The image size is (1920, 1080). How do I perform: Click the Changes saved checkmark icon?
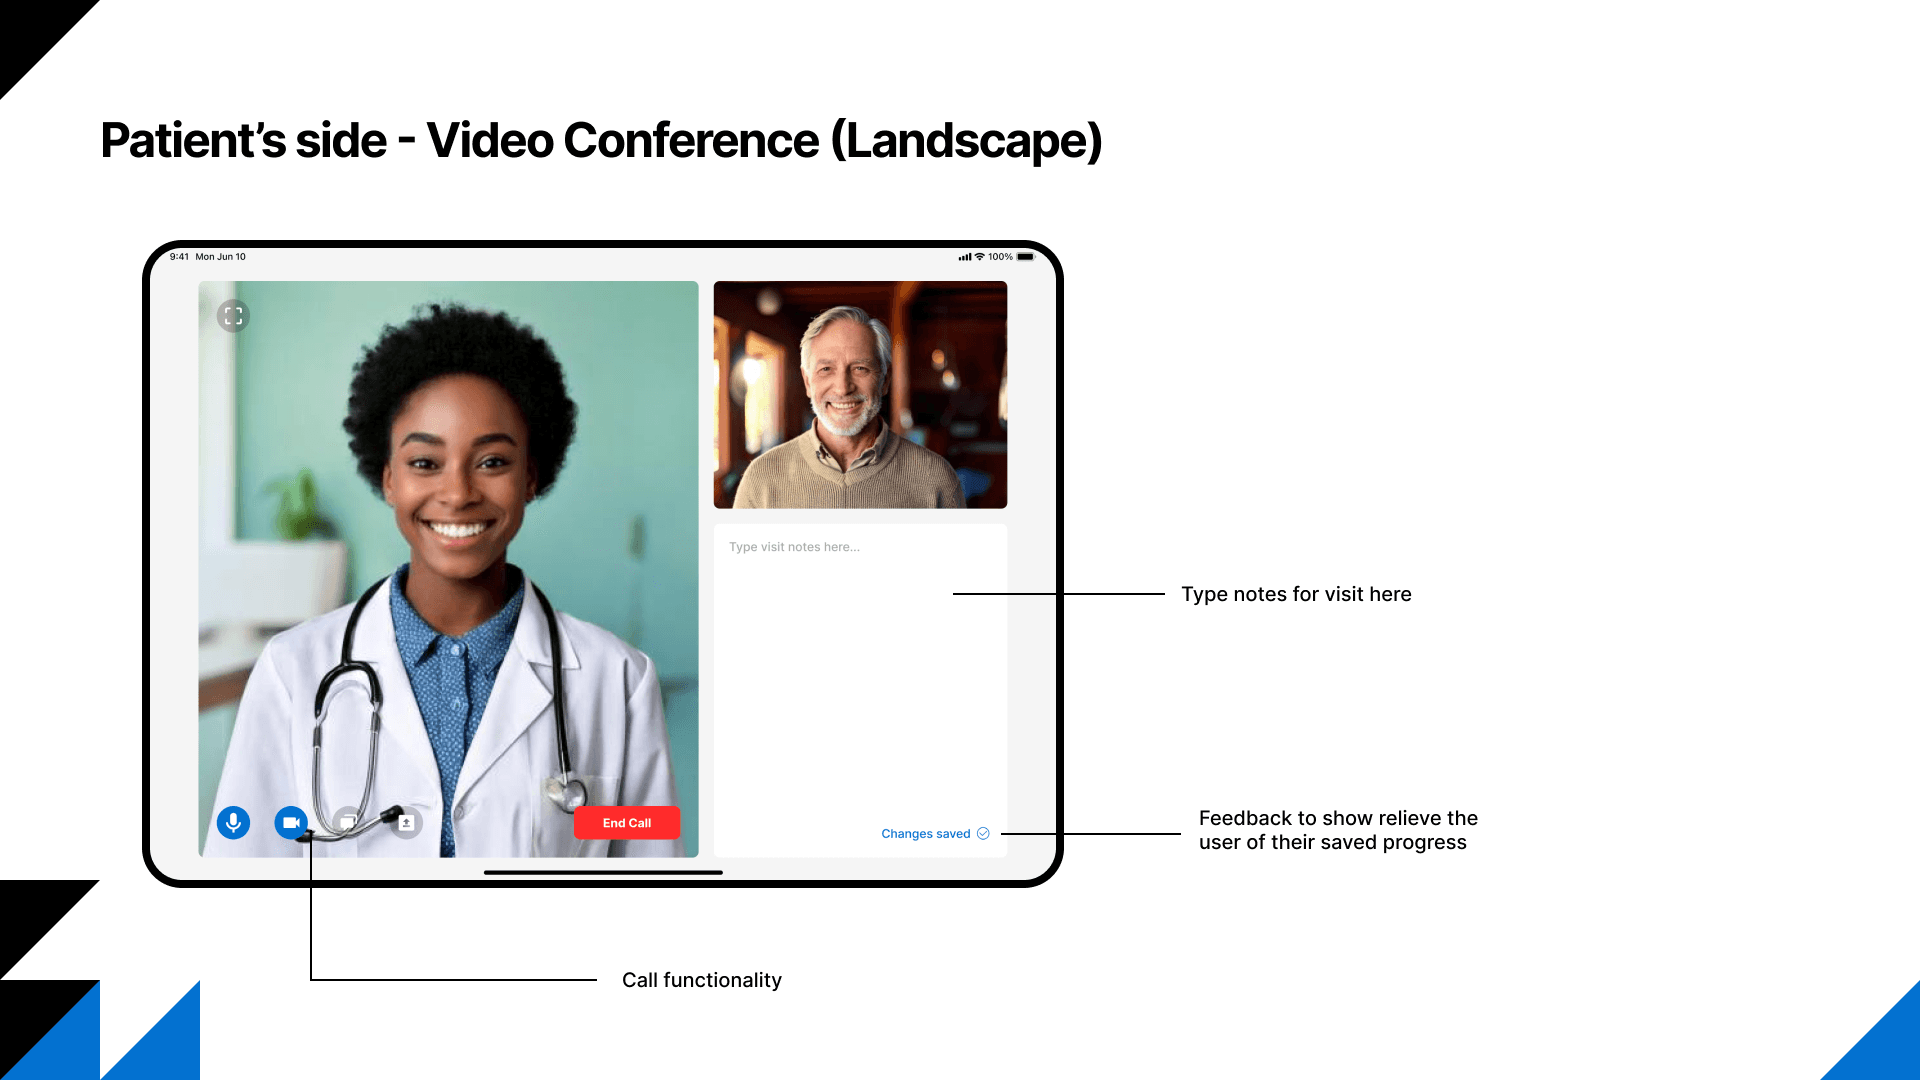click(x=983, y=834)
